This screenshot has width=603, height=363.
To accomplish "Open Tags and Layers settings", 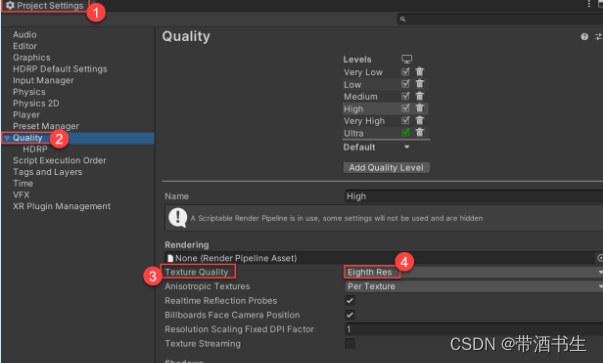I will tap(47, 172).
